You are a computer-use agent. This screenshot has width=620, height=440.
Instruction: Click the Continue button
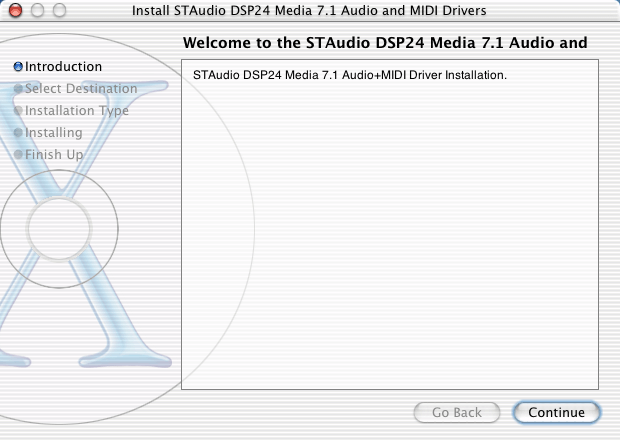click(x=556, y=412)
